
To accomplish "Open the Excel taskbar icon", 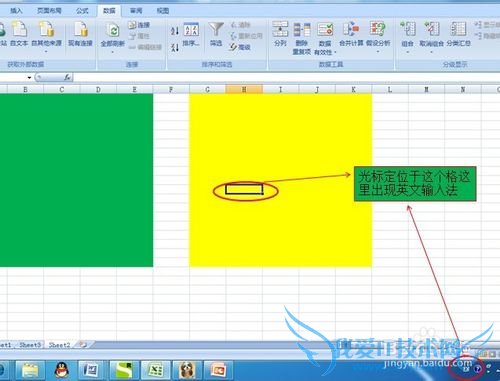I will pos(155,370).
